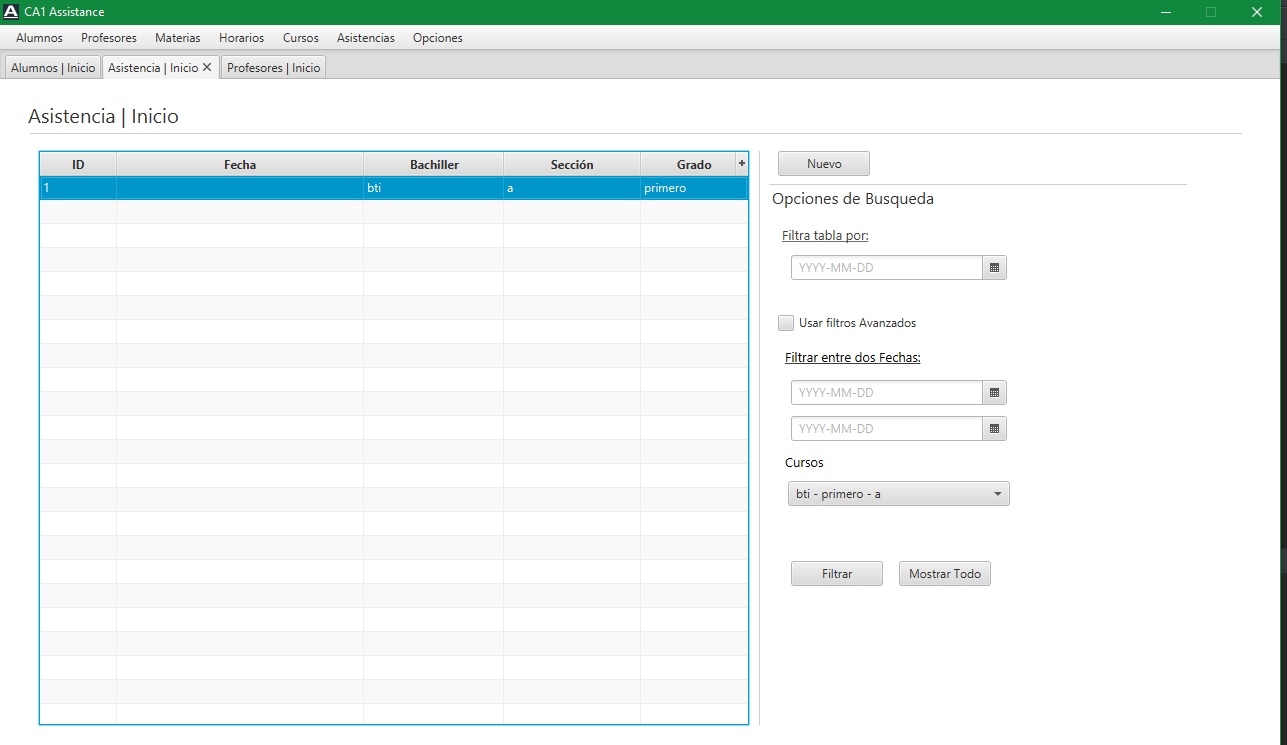Select the Grado cell reading primero

click(694, 188)
